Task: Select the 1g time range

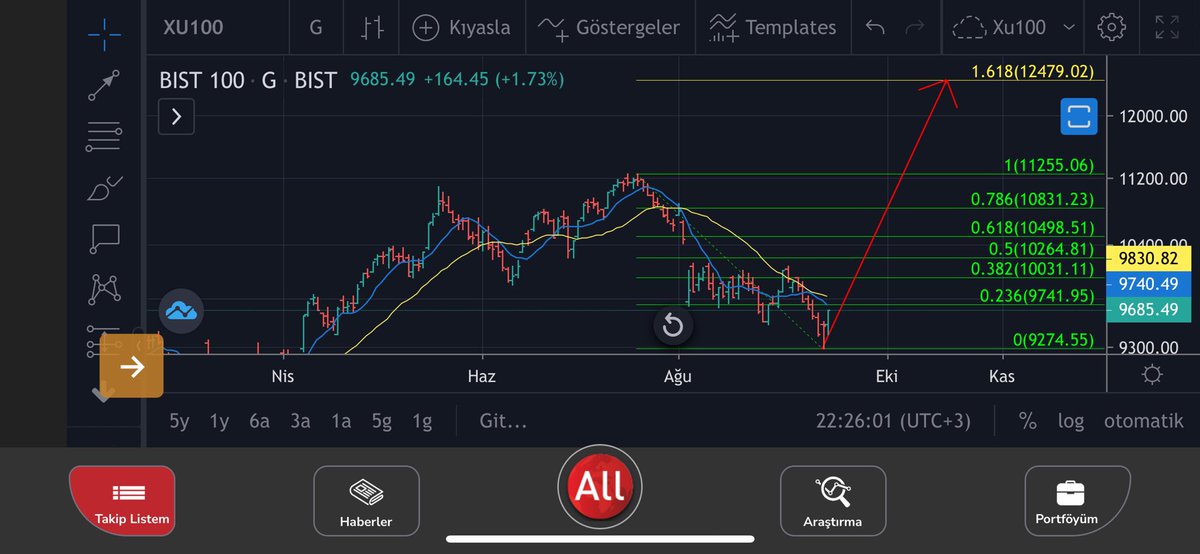Action: click(x=422, y=421)
